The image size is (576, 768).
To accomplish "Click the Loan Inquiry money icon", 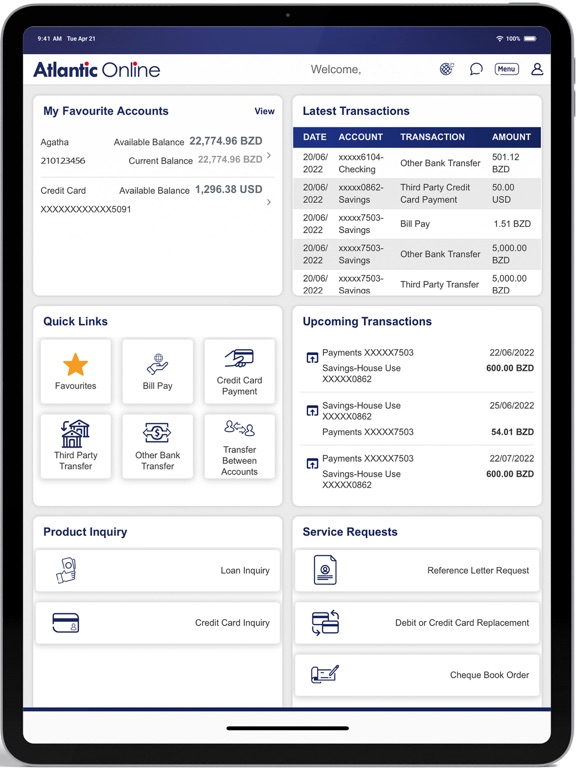I will tap(66, 570).
